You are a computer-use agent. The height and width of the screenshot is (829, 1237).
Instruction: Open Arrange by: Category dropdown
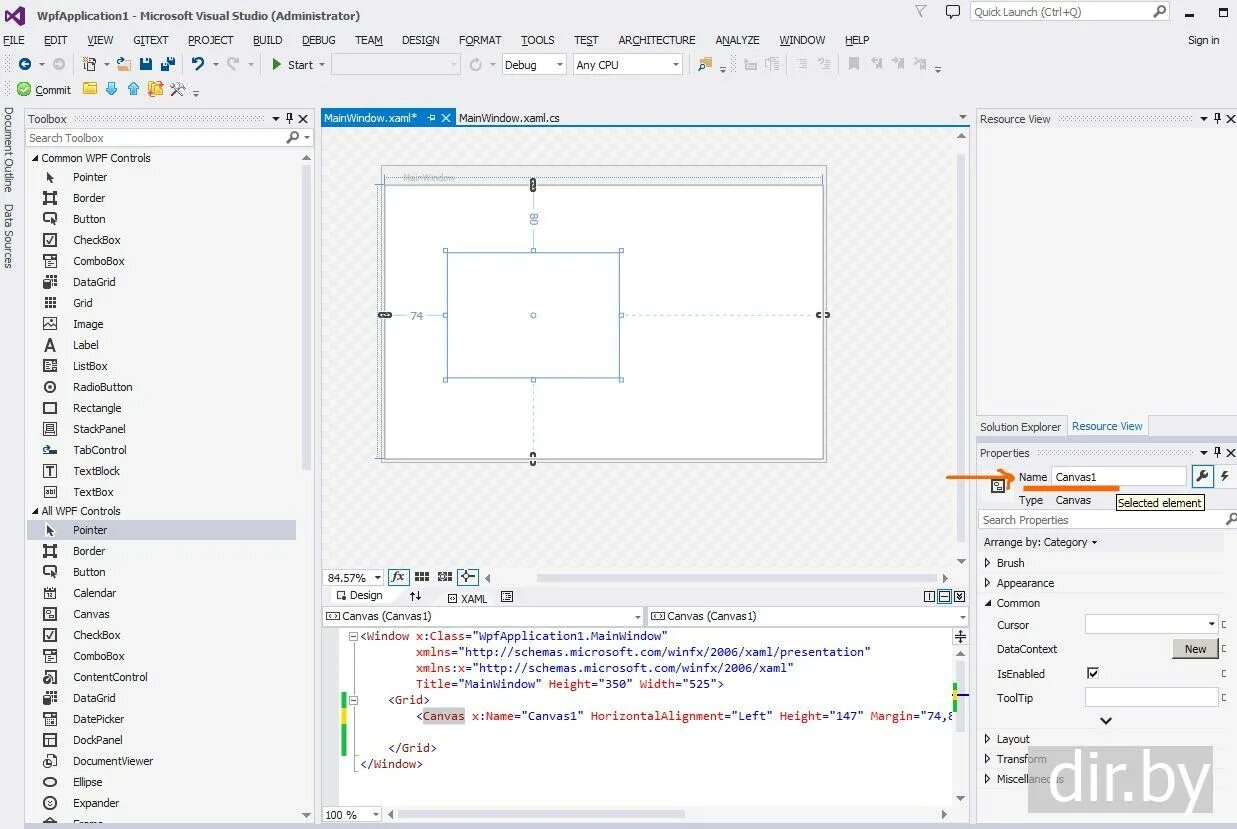pos(1040,542)
